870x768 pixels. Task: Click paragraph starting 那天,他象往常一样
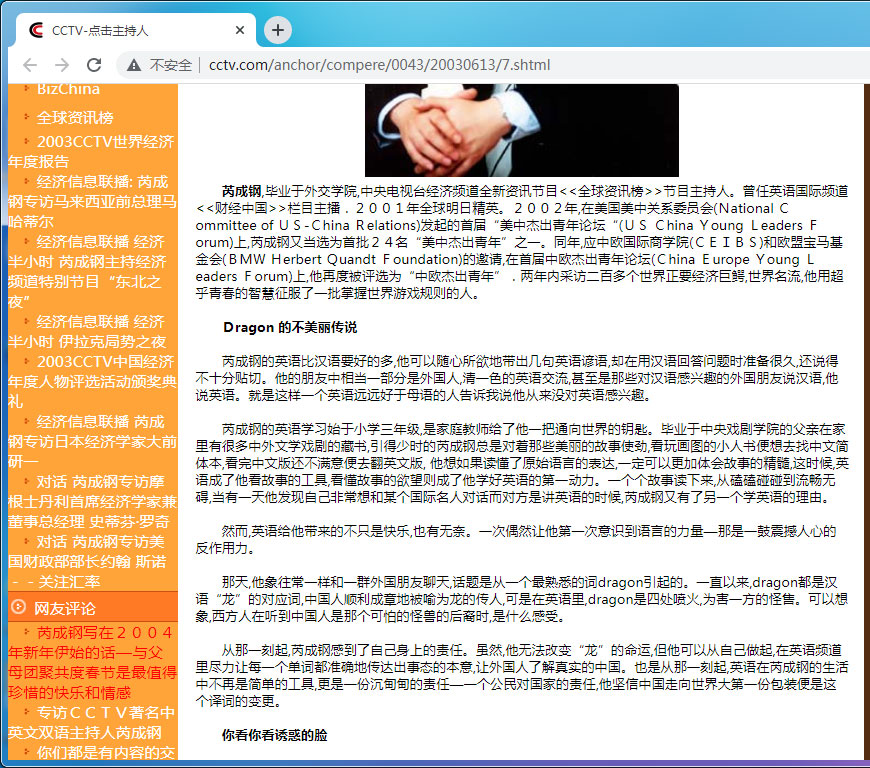tap(522, 599)
